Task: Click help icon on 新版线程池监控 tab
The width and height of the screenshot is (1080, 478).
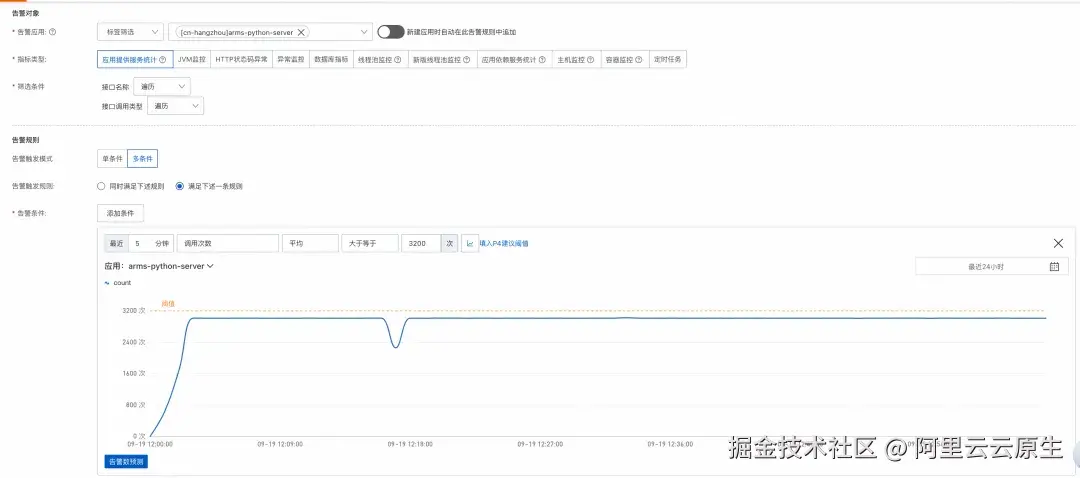Action: pos(466,60)
